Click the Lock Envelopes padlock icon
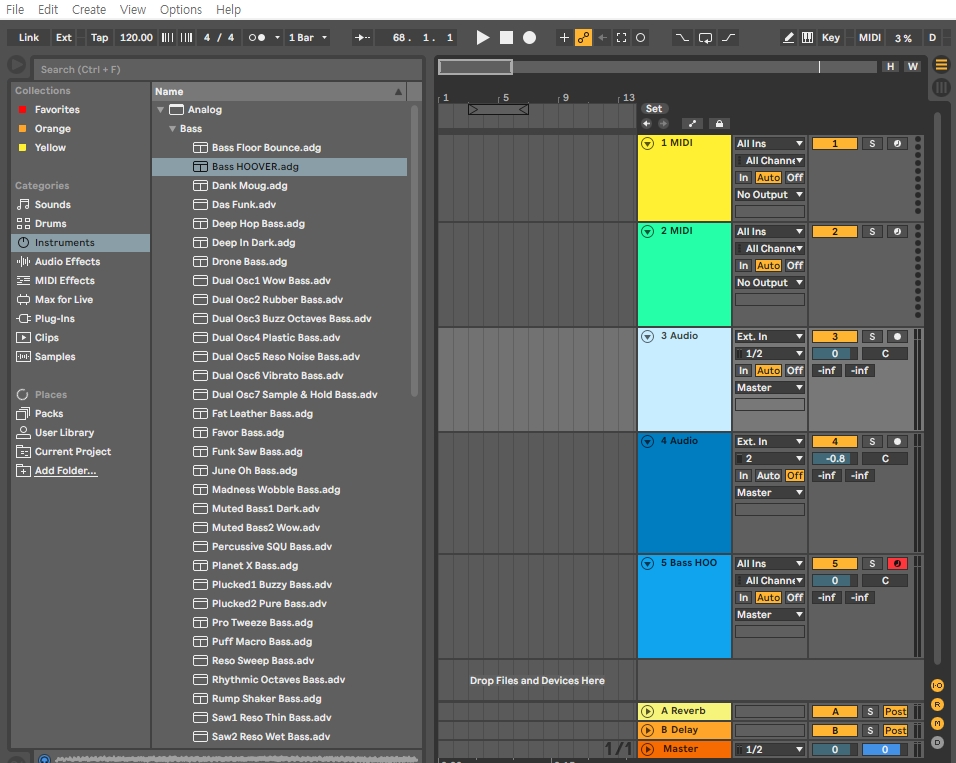Screen dimensions: 956x763 point(719,124)
